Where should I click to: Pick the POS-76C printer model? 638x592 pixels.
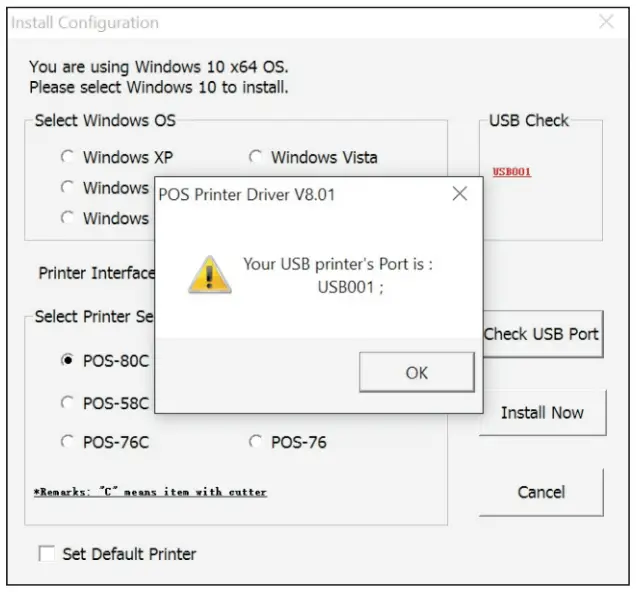pyautogui.click(x=68, y=442)
